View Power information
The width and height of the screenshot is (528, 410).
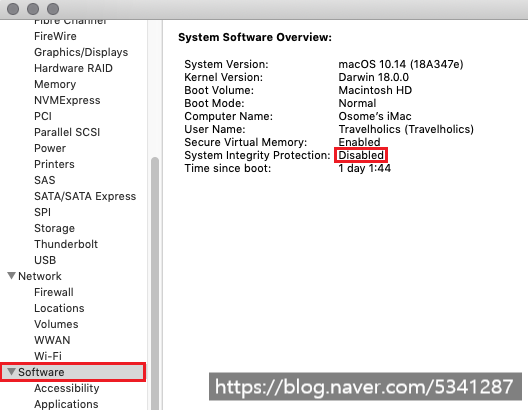50,148
